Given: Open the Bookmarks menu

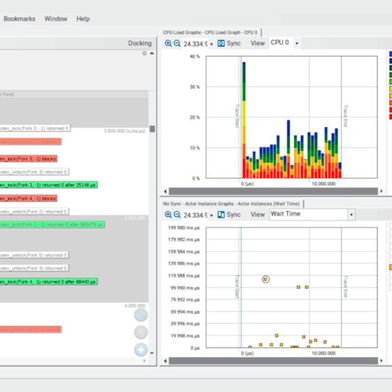Looking at the screenshot, I should pyautogui.click(x=19, y=19).
